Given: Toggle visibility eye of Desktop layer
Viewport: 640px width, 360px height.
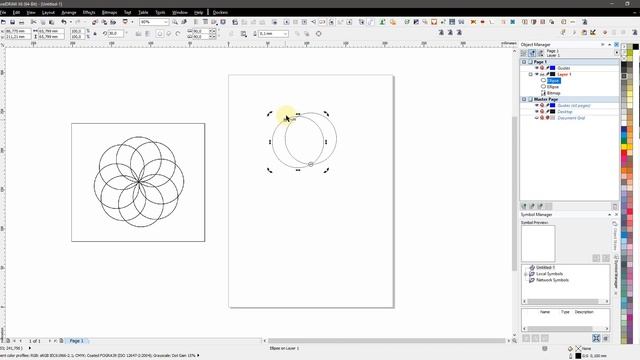Looking at the screenshot, I should [537, 111].
